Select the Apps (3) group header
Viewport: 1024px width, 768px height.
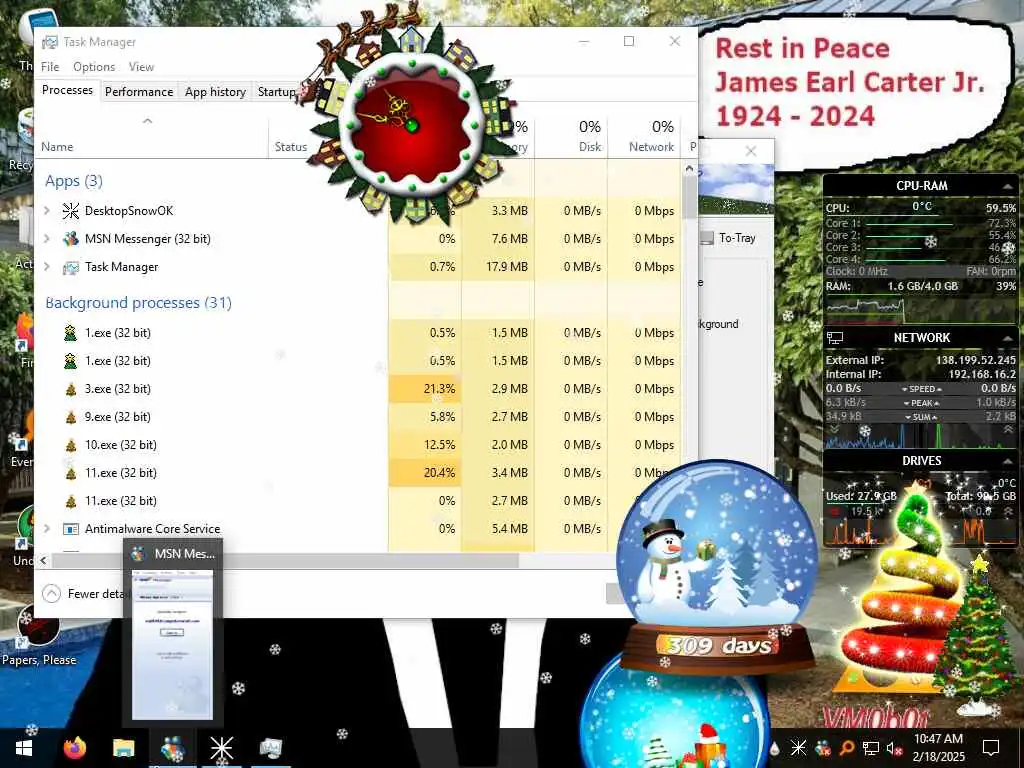(x=74, y=181)
